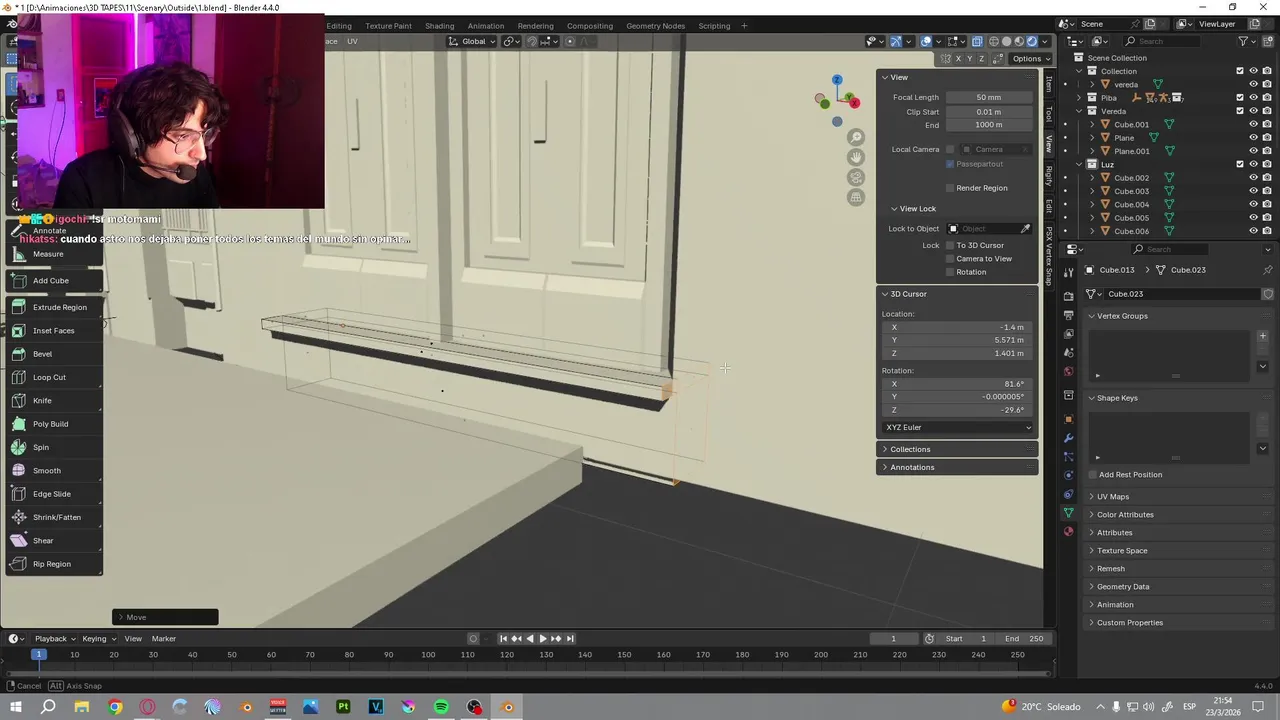The width and height of the screenshot is (1280, 720).
Task: Click the 3D Cursor Location X field
Action: pyautogui.click(x=958, y=327)
